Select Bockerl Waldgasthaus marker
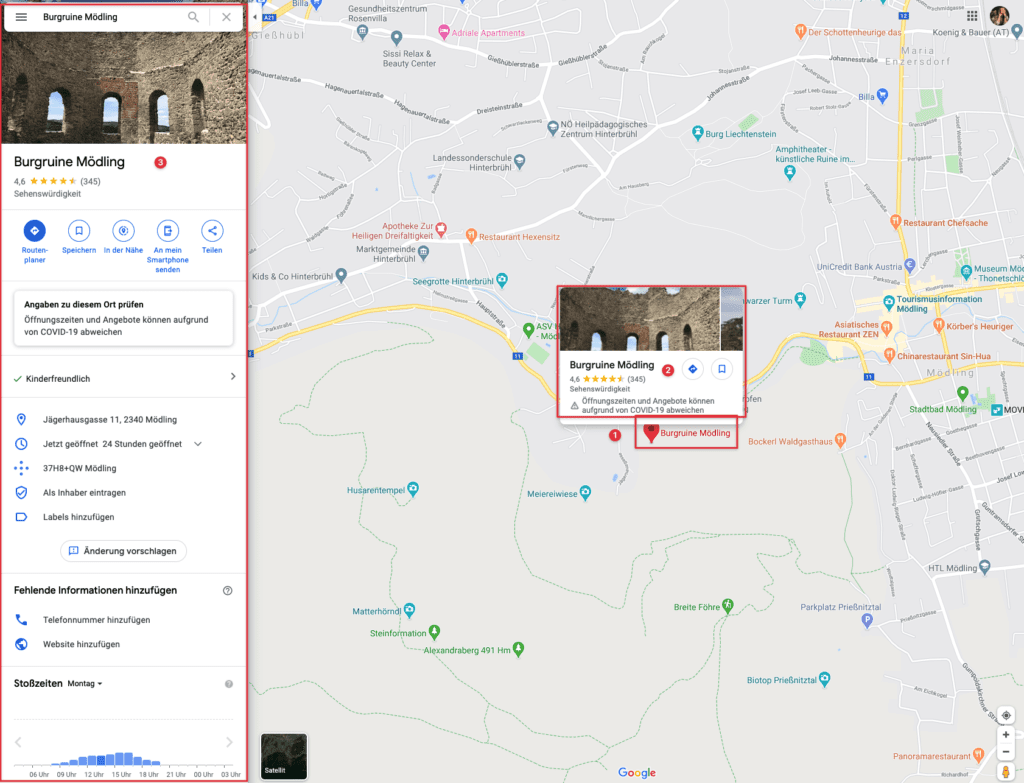The image size is (1024, 783). [x=840, y=441]
